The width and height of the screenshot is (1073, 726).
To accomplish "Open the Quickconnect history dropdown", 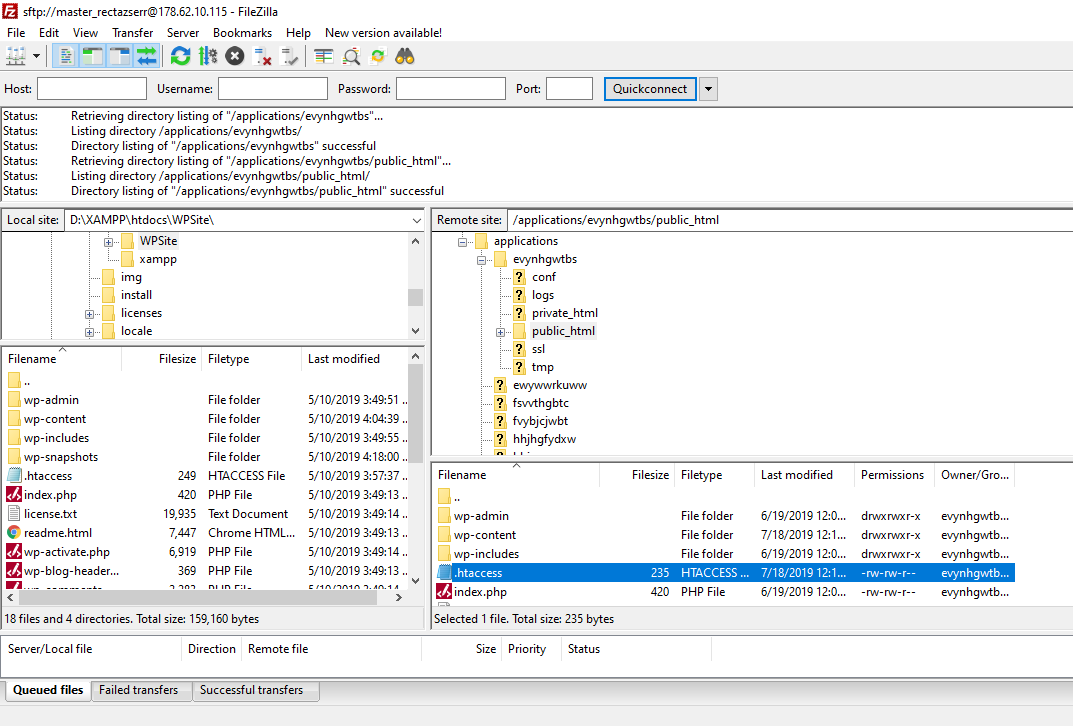I will [x=708, y=89].
